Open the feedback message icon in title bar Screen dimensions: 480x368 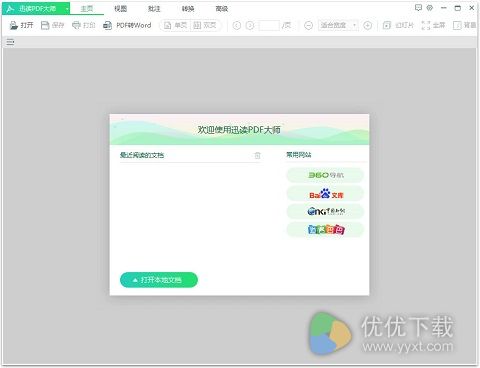coord(418,8)
